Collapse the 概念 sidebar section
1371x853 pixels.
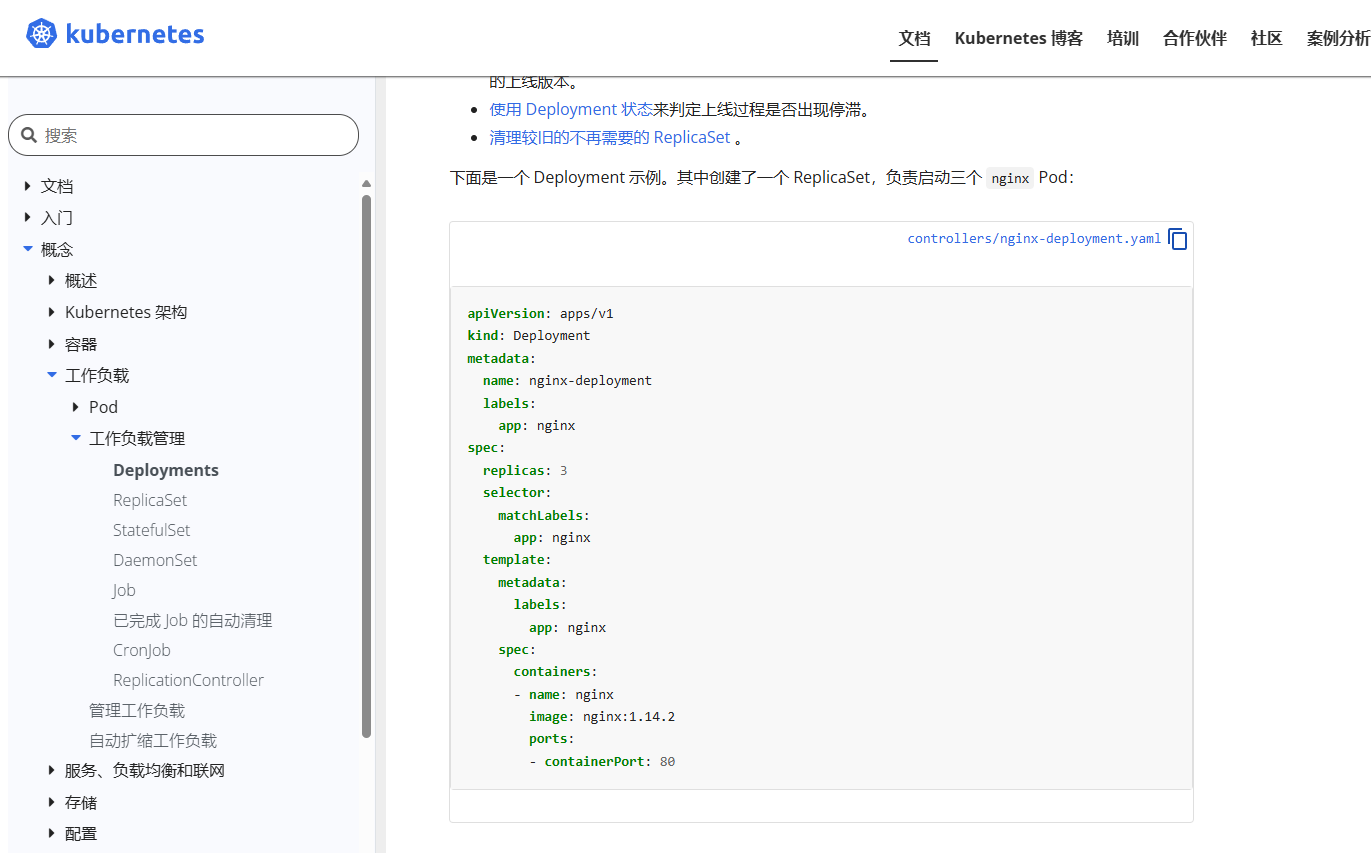(x=27, y=249)
